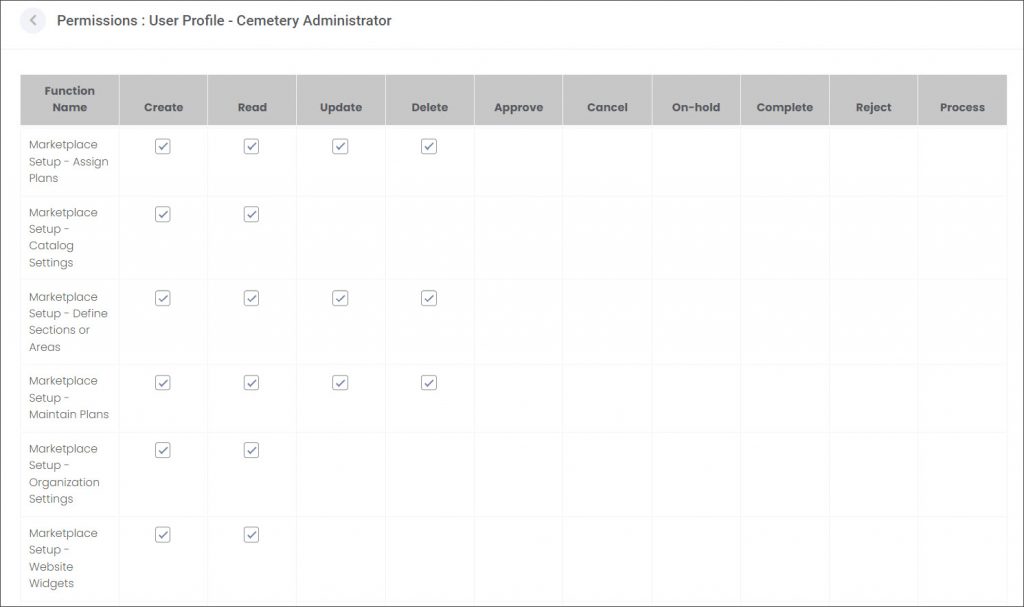Select the 'Marketplace Setup - Organization Settings' label
The width and height of the screenshot is (1024, 607).
pos(64,474)
